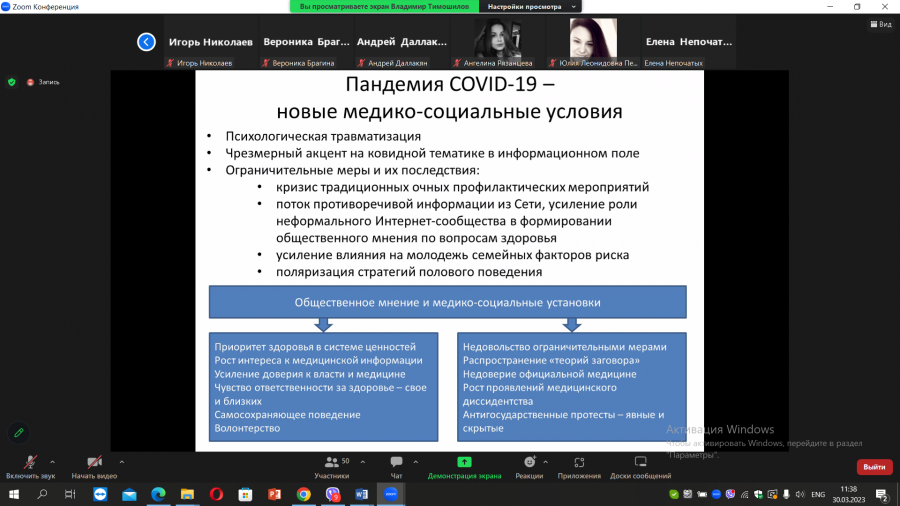Open the view settings dropdown at top
Viewport: 900px width, 506px height.
(x=530, y=6)
